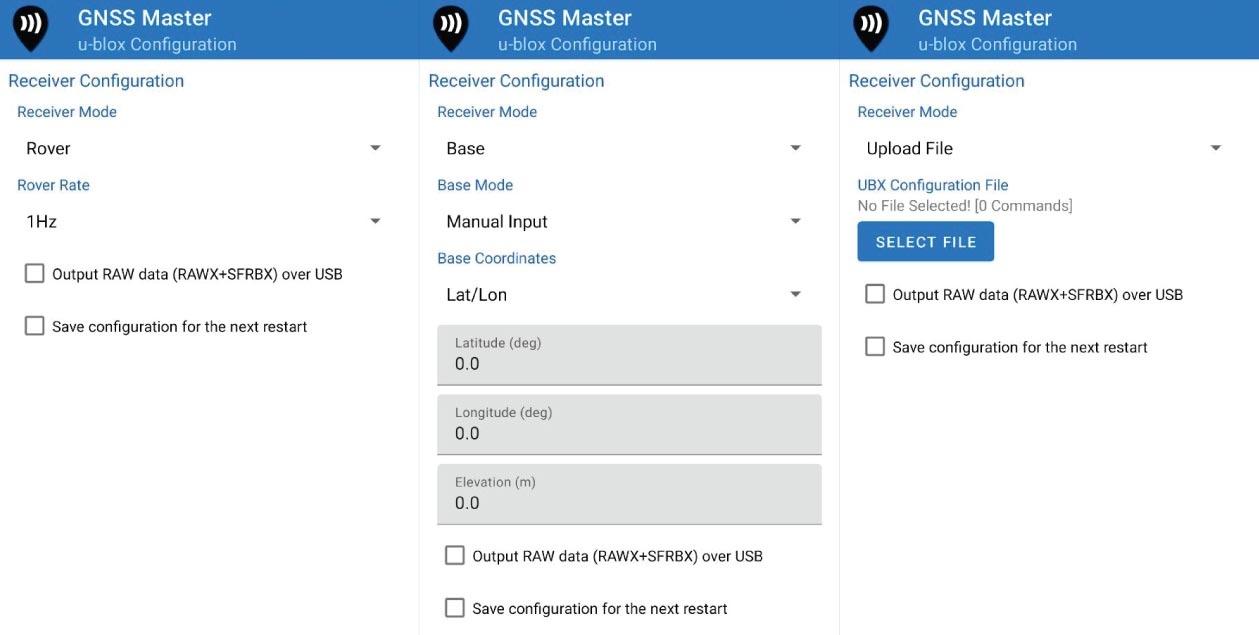
Task: Expand the Receiver Mode dropdown showing Base
Action: 620,147
